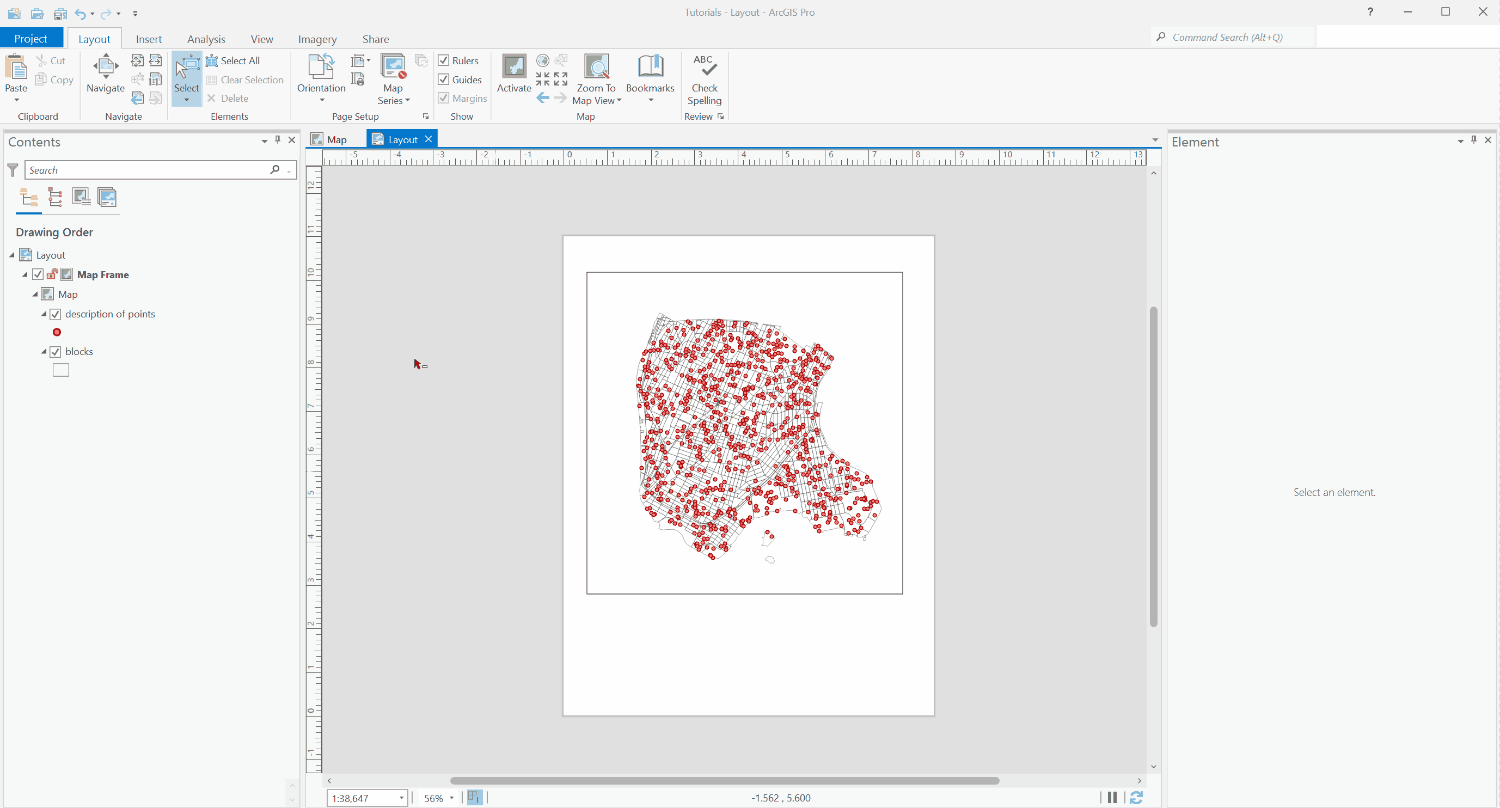
Task: Select List By Layout Page icon
Action: click(x=107, y=197)
